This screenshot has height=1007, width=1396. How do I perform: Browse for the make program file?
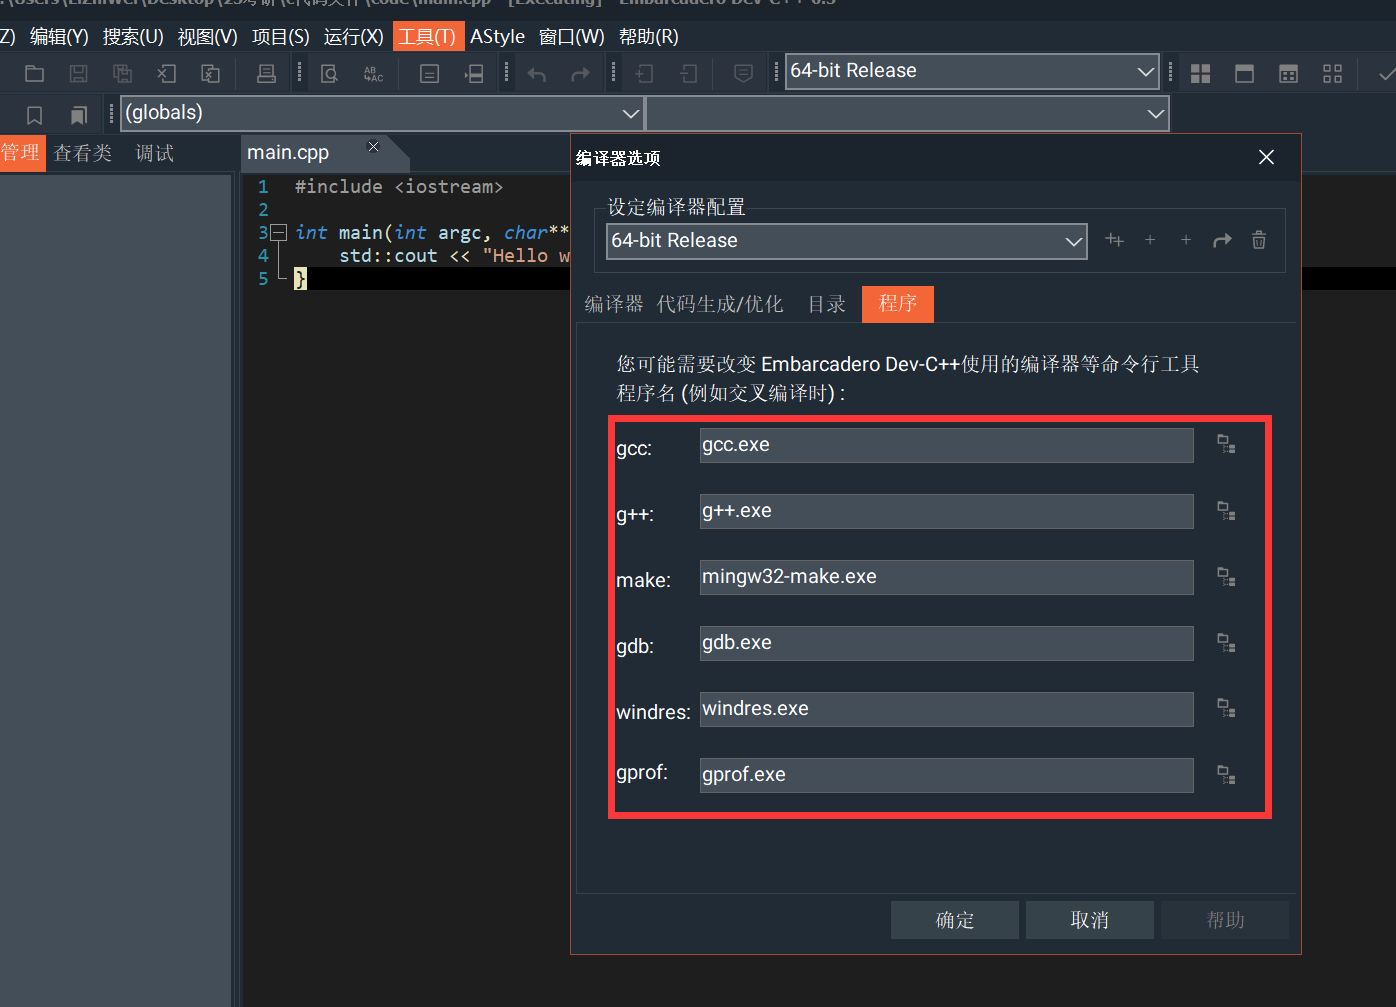1226,576
